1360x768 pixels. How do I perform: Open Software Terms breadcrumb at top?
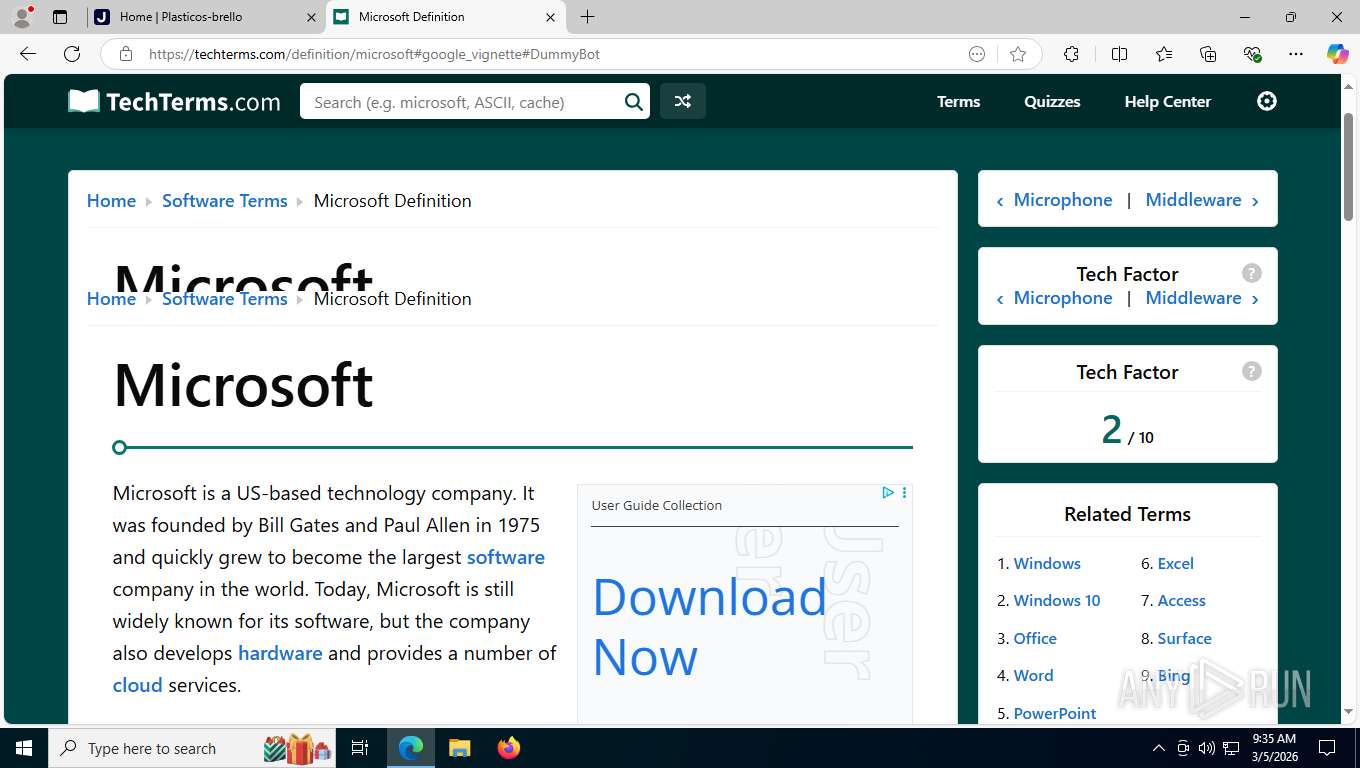pyautogui.click(x=225, y=200)
